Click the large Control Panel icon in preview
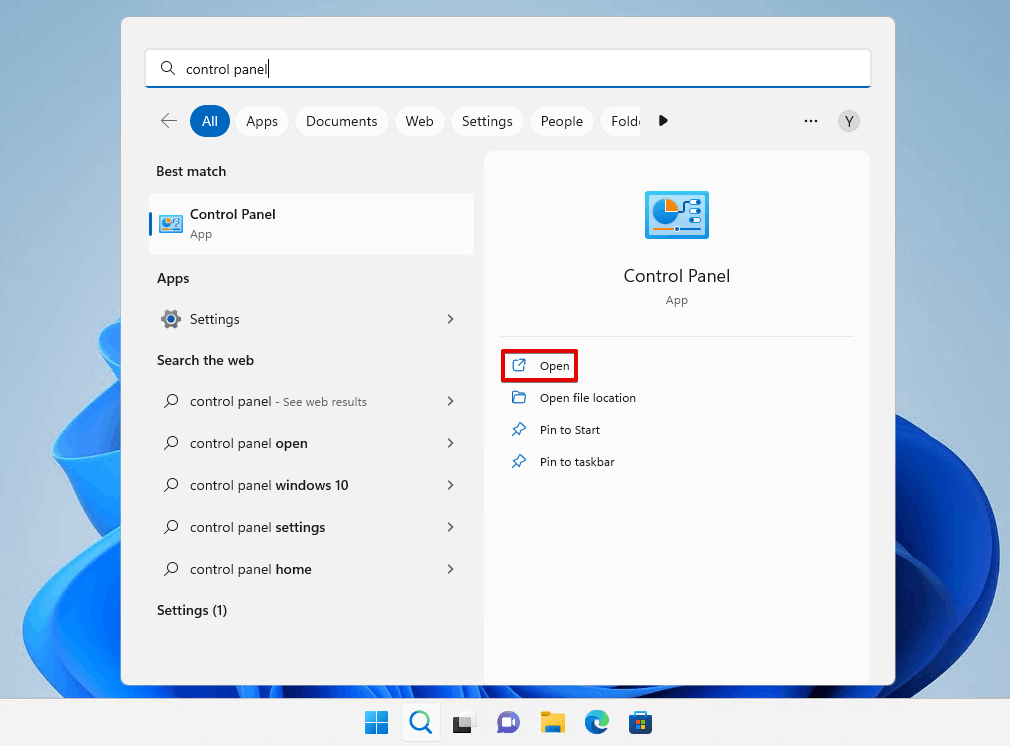The width and height of the screenshot is (1010, 746). point(676,215)
